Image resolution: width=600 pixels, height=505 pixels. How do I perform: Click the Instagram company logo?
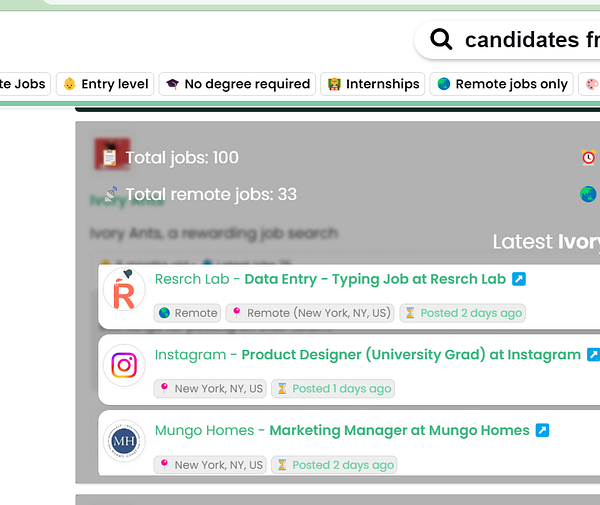[124, 365]
